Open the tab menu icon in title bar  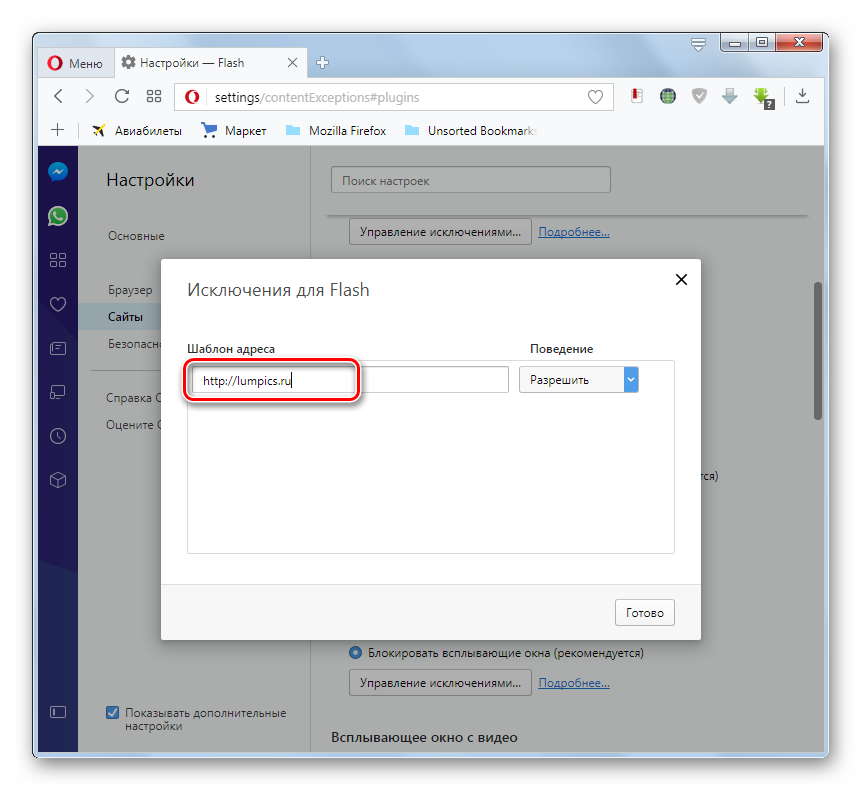pos(698,44)
